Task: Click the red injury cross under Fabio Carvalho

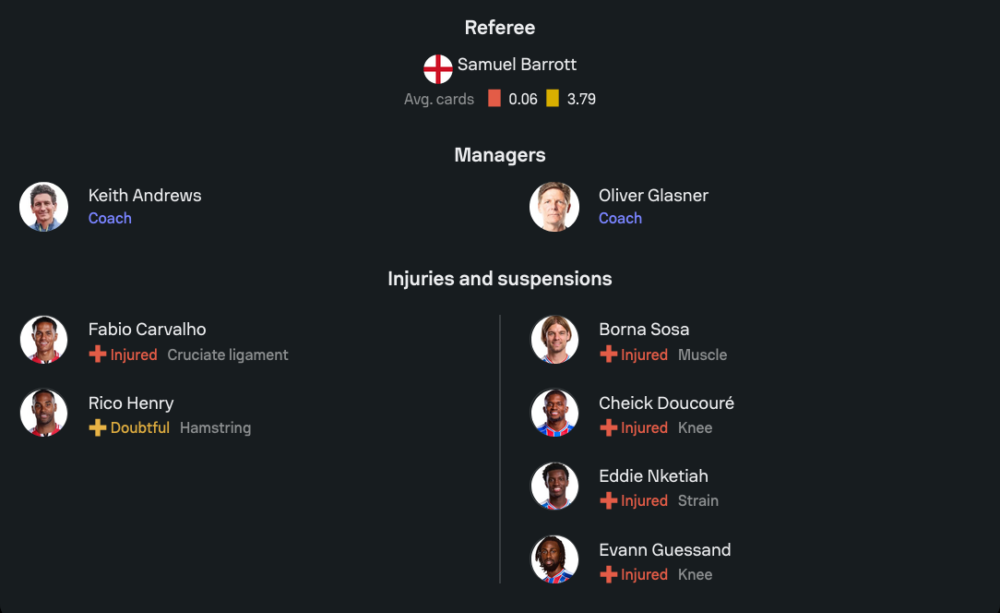Action: [x=98, y=354]
